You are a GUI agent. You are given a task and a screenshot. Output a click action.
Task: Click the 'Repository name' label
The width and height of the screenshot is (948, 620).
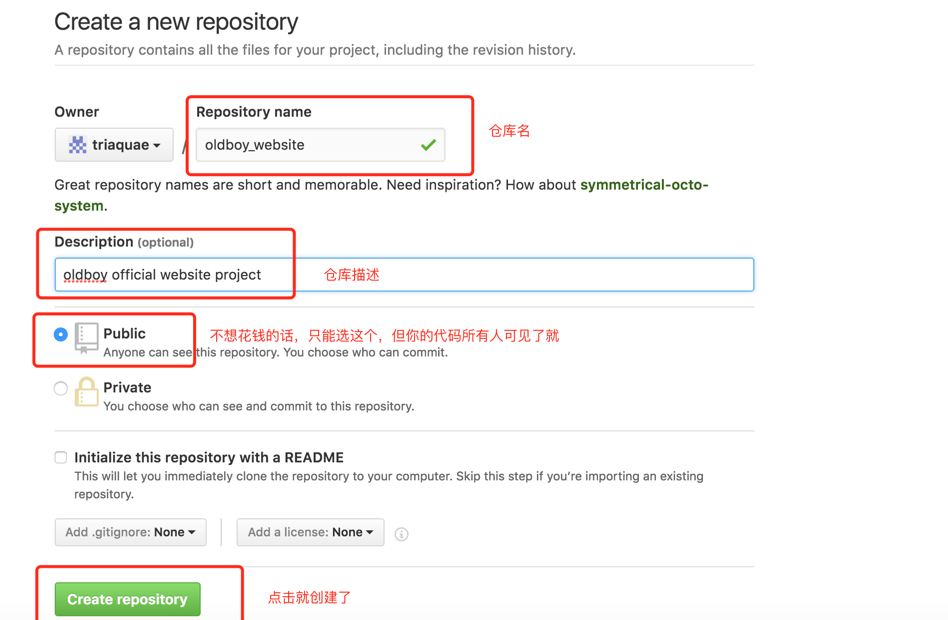coord(253,112)
